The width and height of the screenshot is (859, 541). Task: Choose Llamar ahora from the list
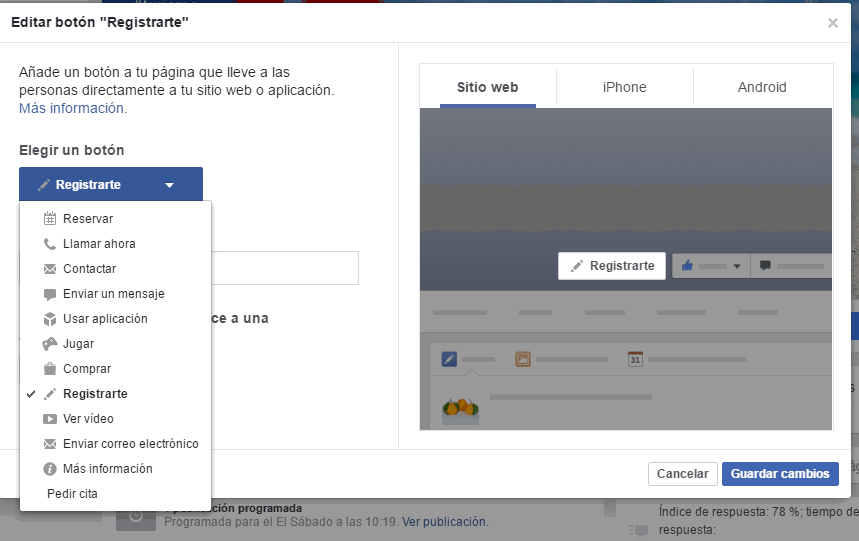(115, 244)
